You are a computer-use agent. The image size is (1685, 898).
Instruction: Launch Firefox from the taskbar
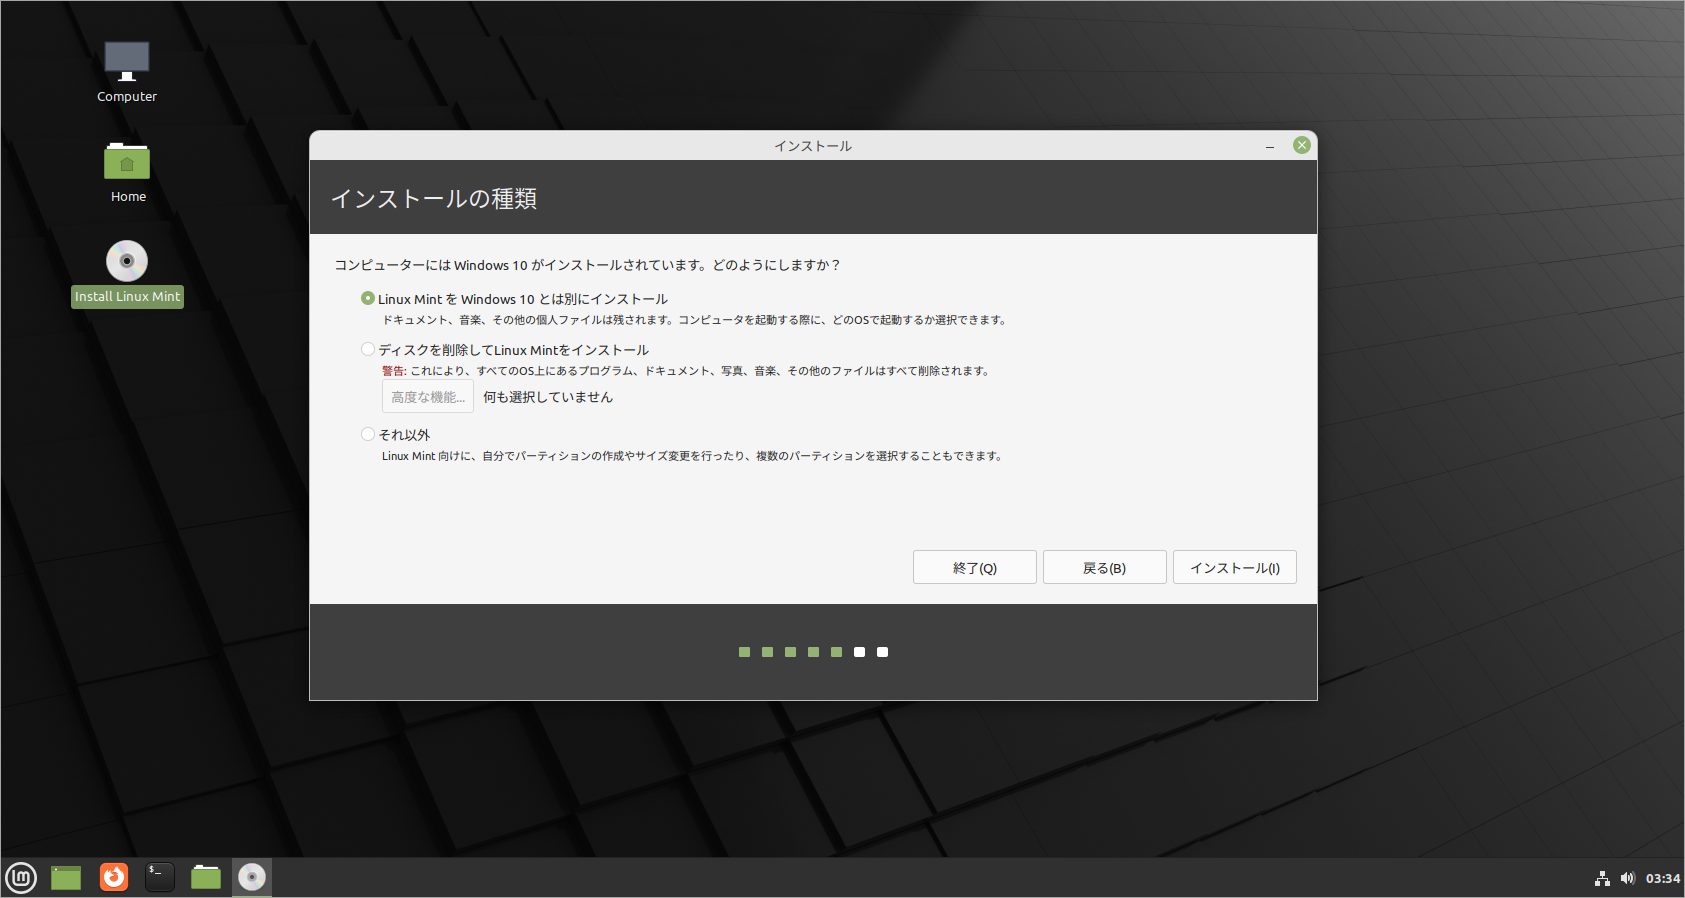point(114,878)
